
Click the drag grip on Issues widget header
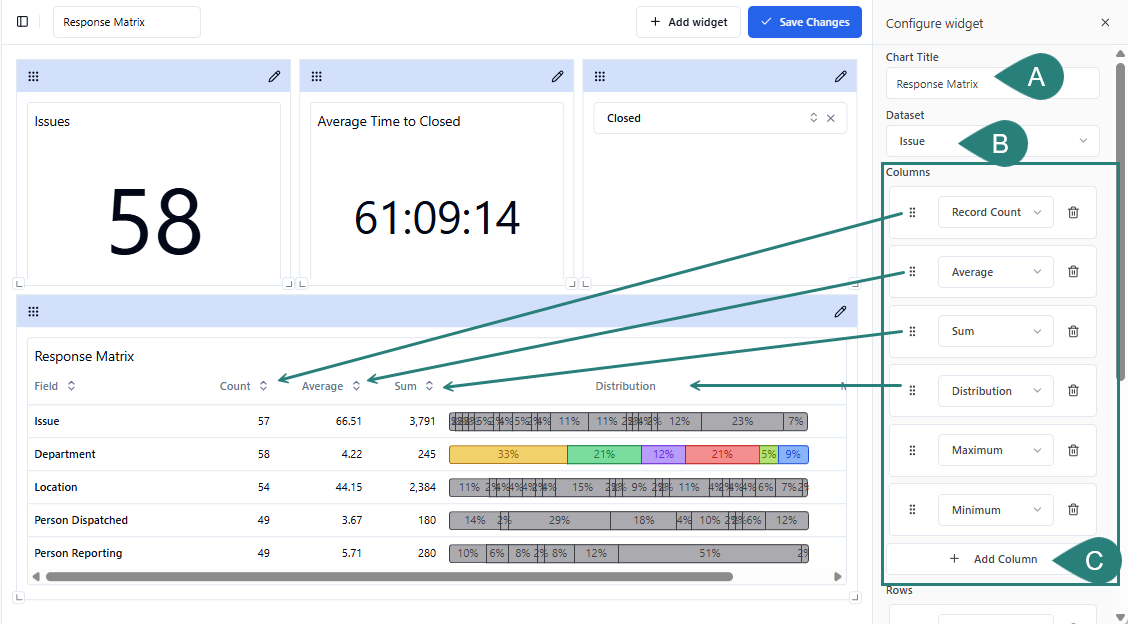click(33, 77)
